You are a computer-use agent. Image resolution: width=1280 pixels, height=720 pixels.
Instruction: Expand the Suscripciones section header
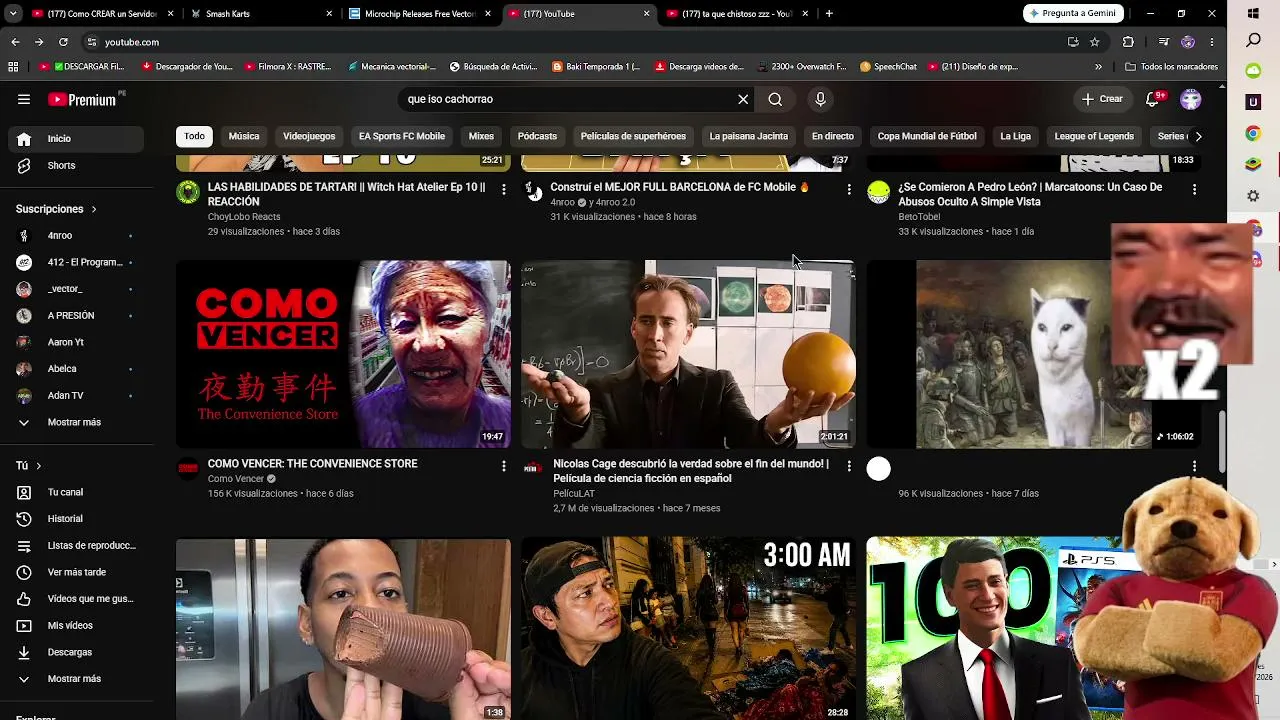point(56,209)
